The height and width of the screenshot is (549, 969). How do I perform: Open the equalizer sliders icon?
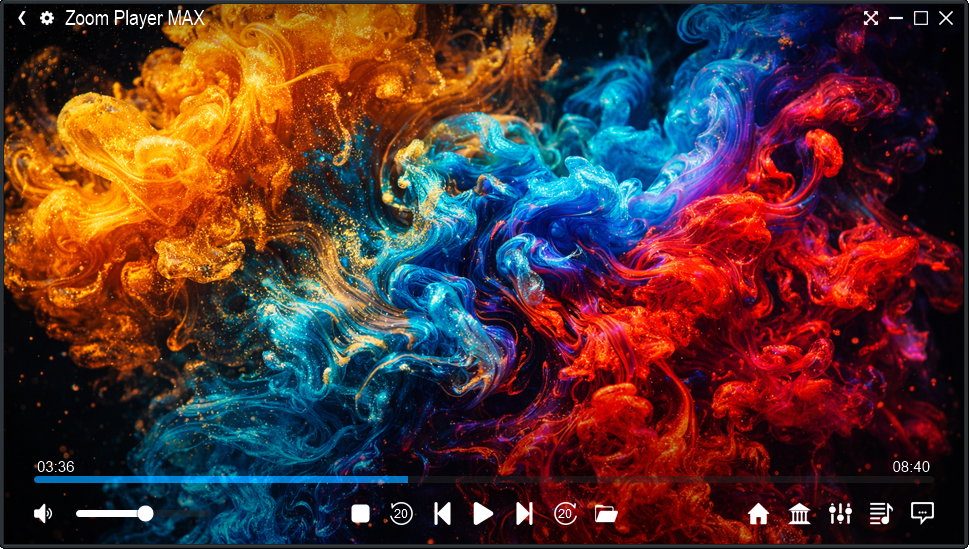coord(840,513)
